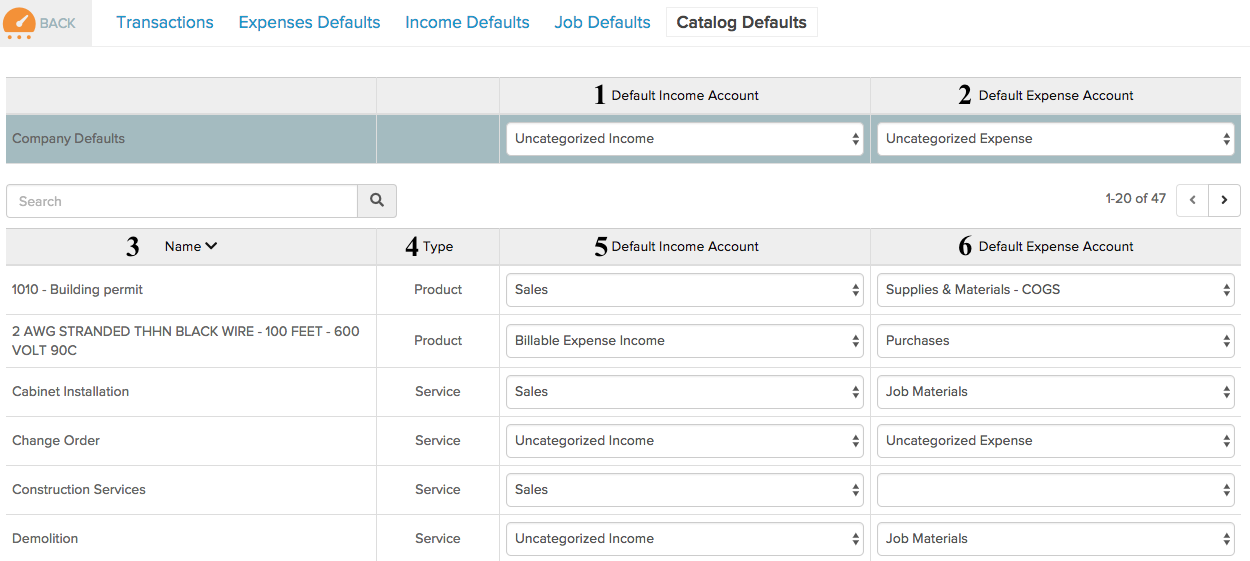Click Service type of Change Order row
1250x561 pixels.
438,441
